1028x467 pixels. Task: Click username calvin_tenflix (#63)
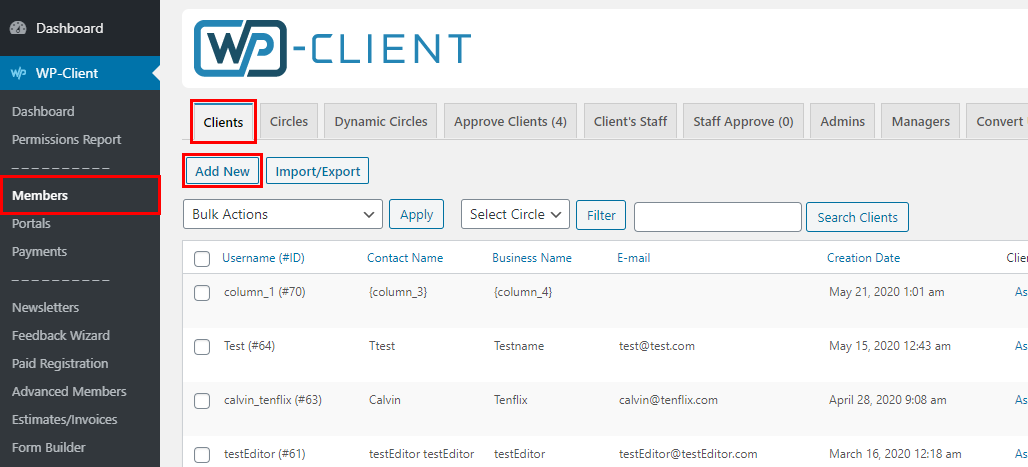(273, 399)
